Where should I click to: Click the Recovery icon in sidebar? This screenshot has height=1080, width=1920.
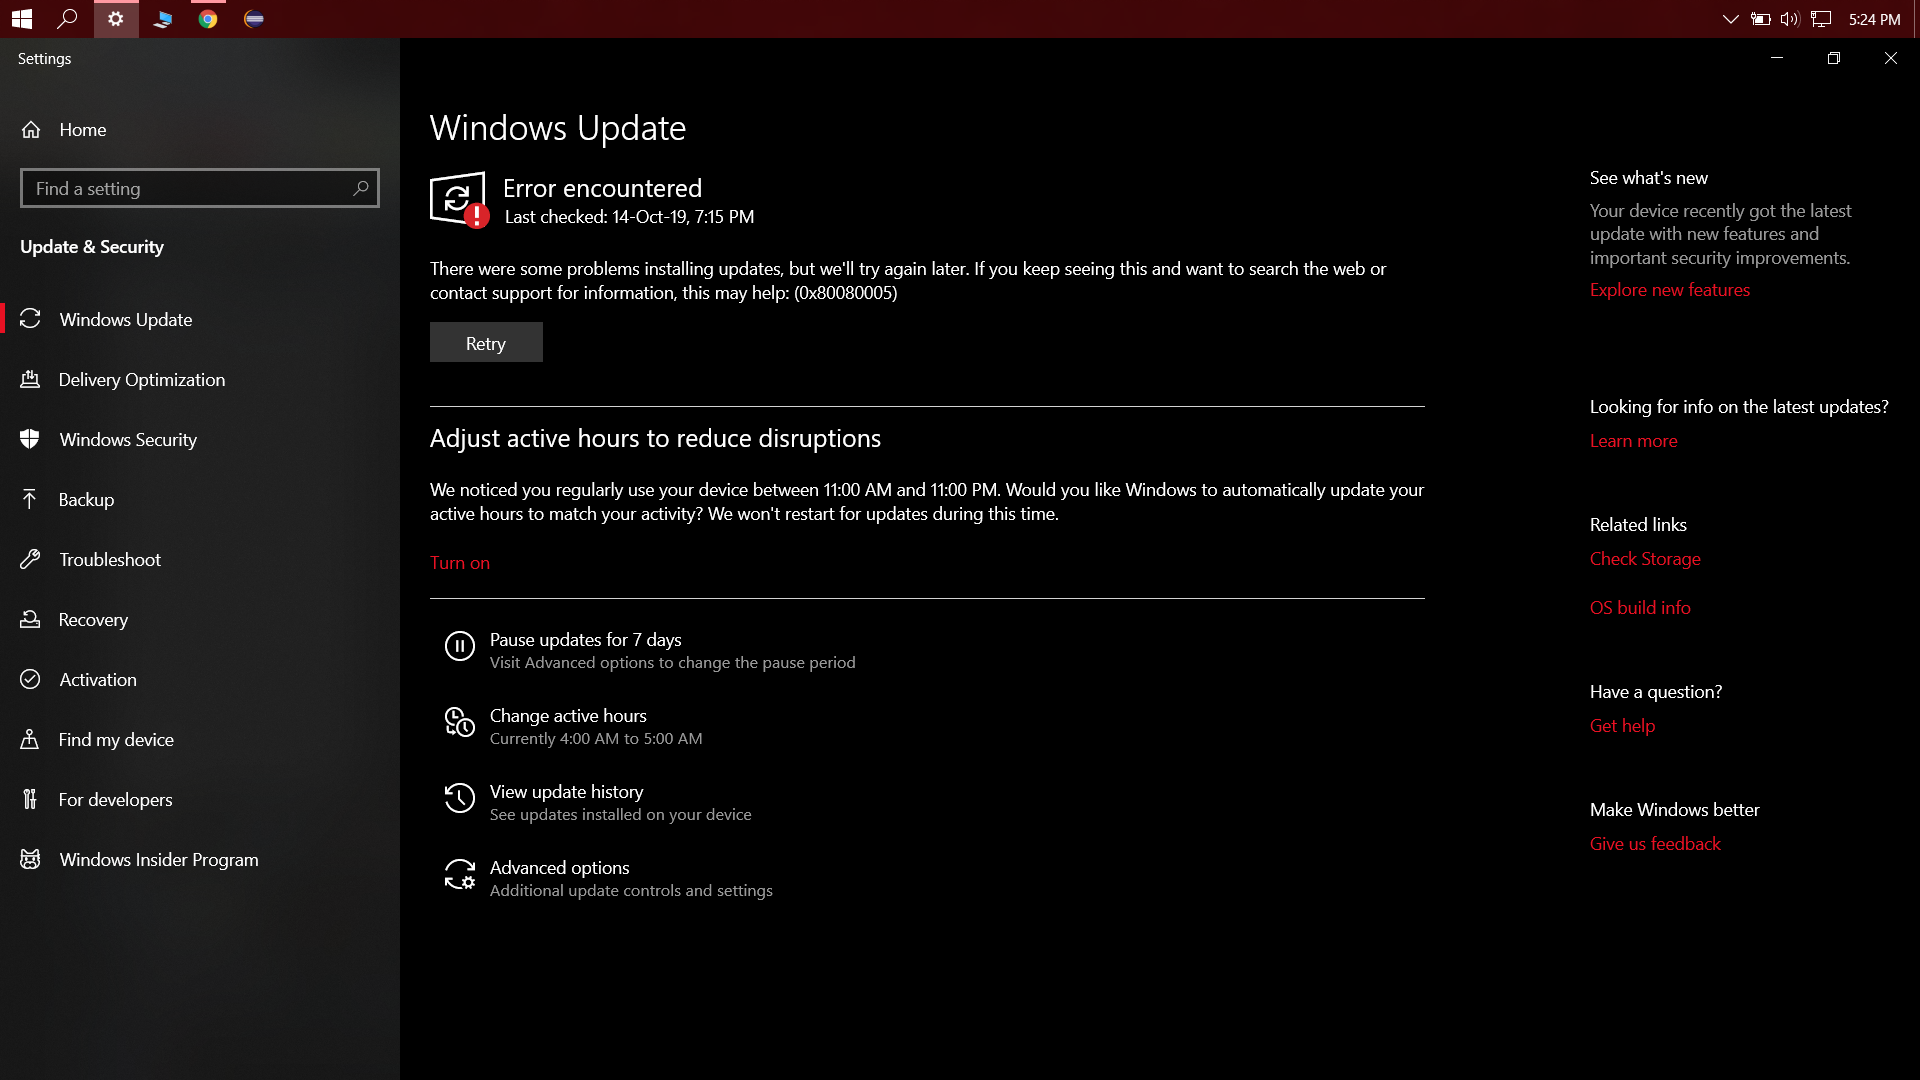(x=30, y=619)
